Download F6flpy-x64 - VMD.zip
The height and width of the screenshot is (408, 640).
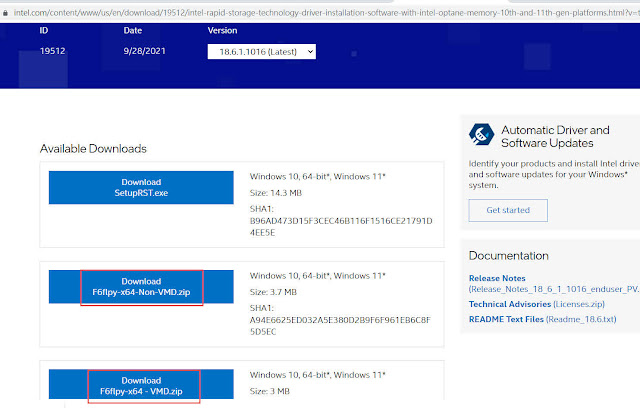pyautogui.click(x=141, y=384)
